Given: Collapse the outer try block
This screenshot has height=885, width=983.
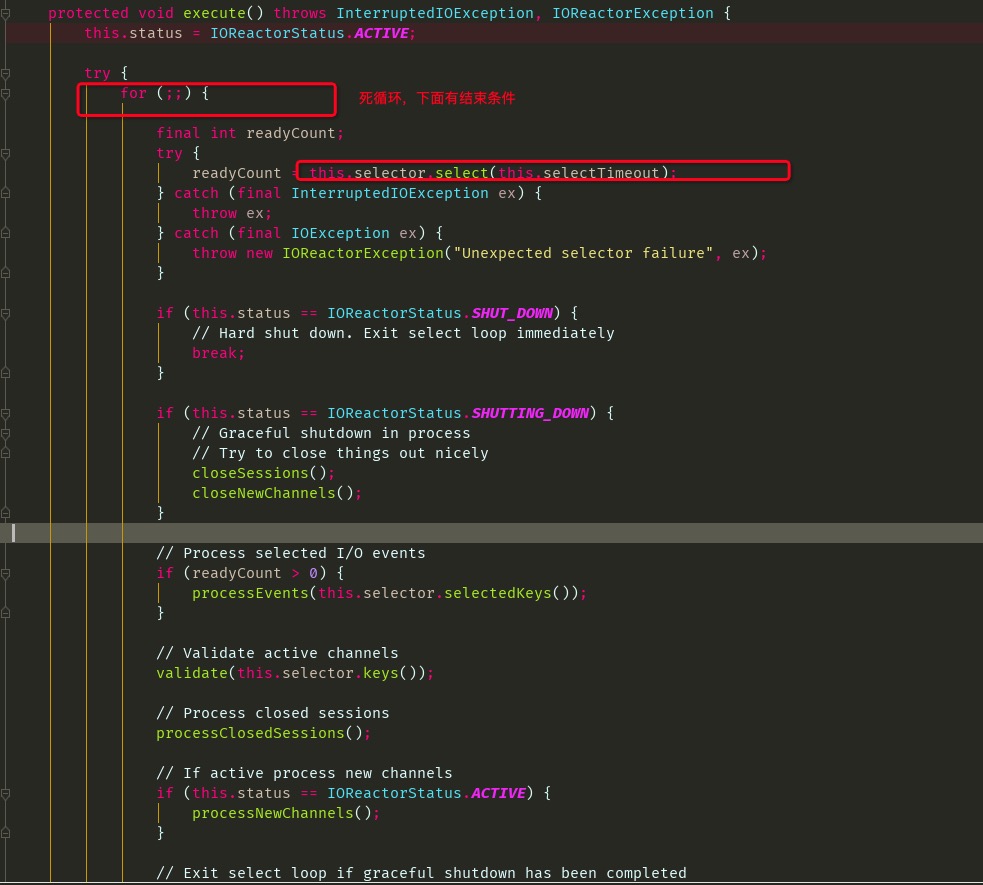Looking at the screenshot, I should [5, 72].
